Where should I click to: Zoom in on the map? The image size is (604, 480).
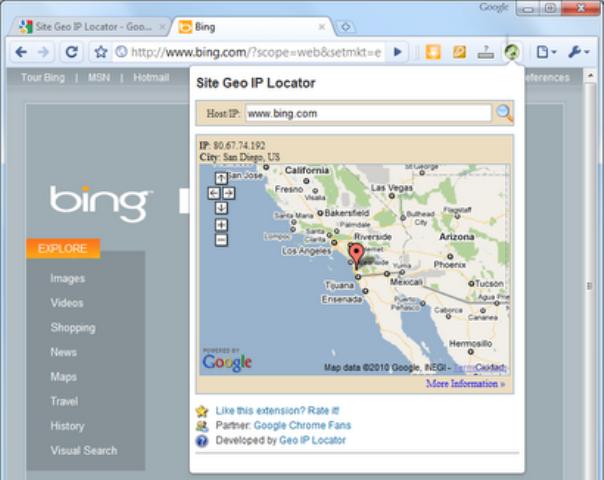click(221, 225)
